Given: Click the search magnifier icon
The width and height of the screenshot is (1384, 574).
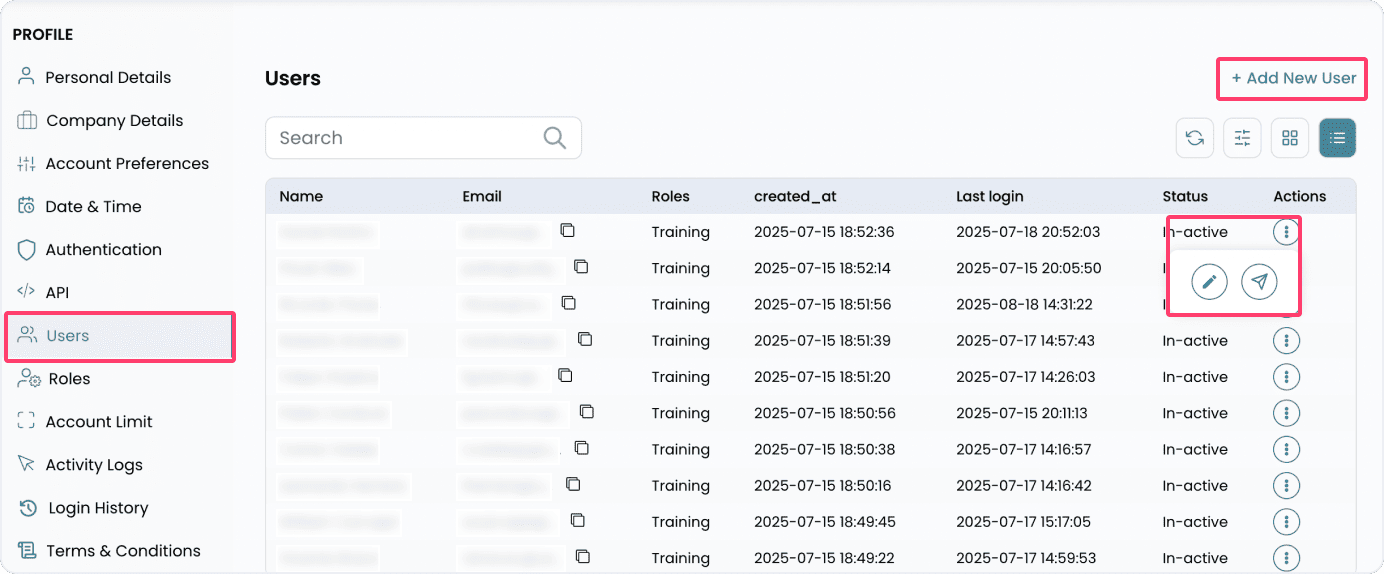Looking at the screenshot, I should tap(554, 138).
